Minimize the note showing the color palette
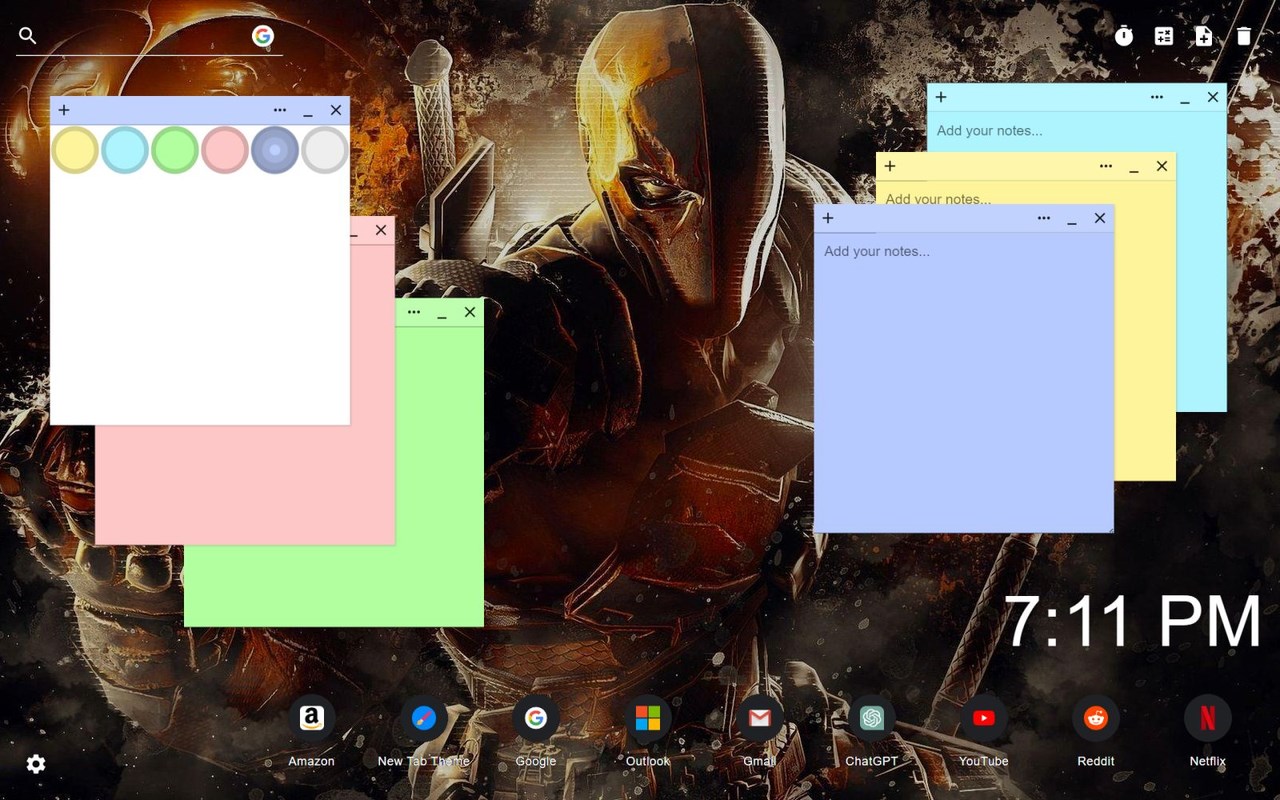This screenshot has width=1280, height=800. click(308, 112)
